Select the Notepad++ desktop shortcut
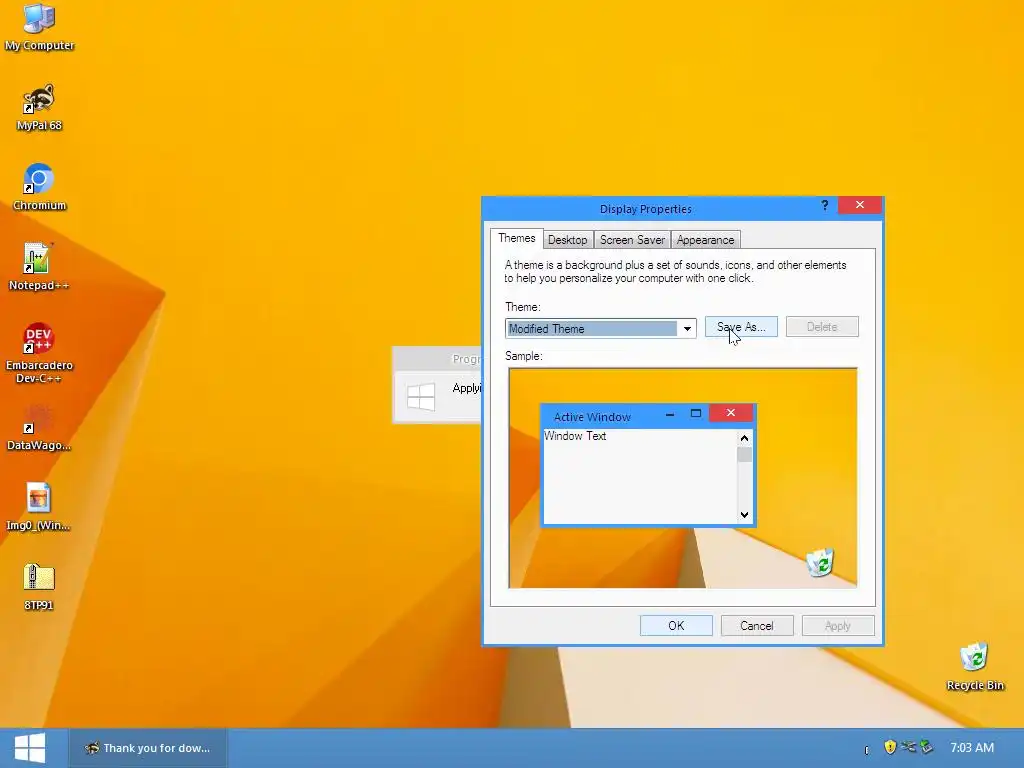Screen dimensions: 1024x768 point(39,267)
